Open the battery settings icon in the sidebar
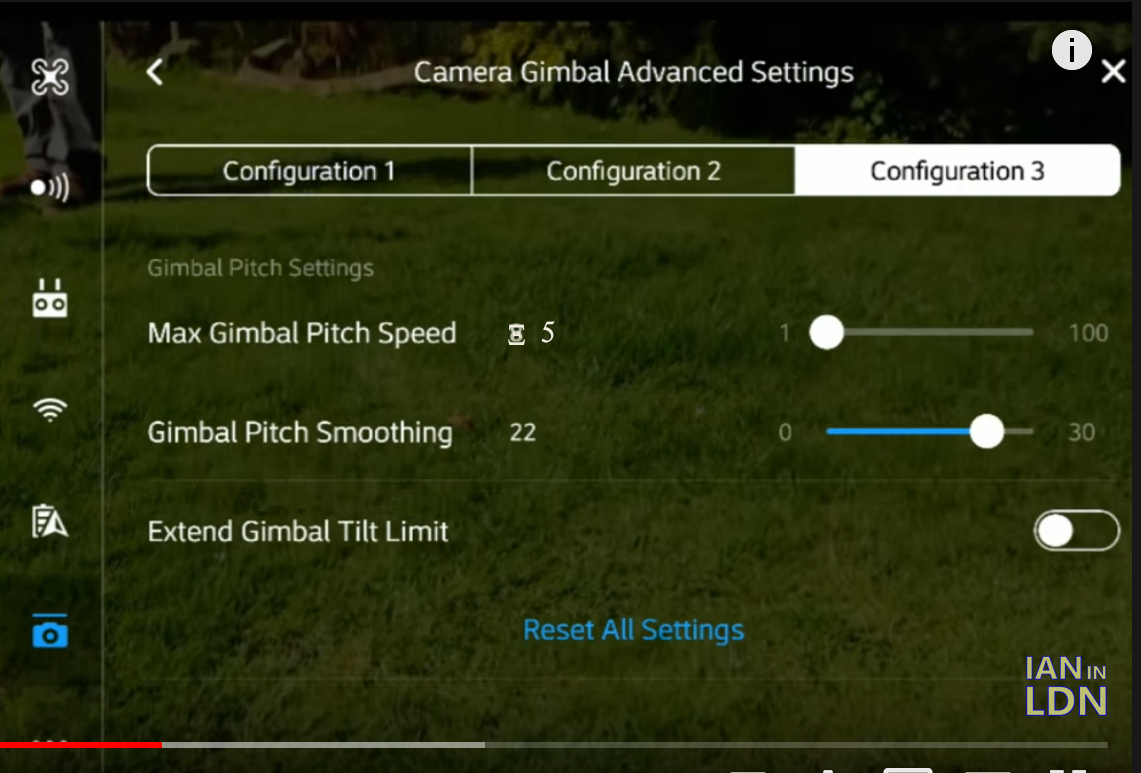This screenshot has width=1141, height=773. point(50,521)
